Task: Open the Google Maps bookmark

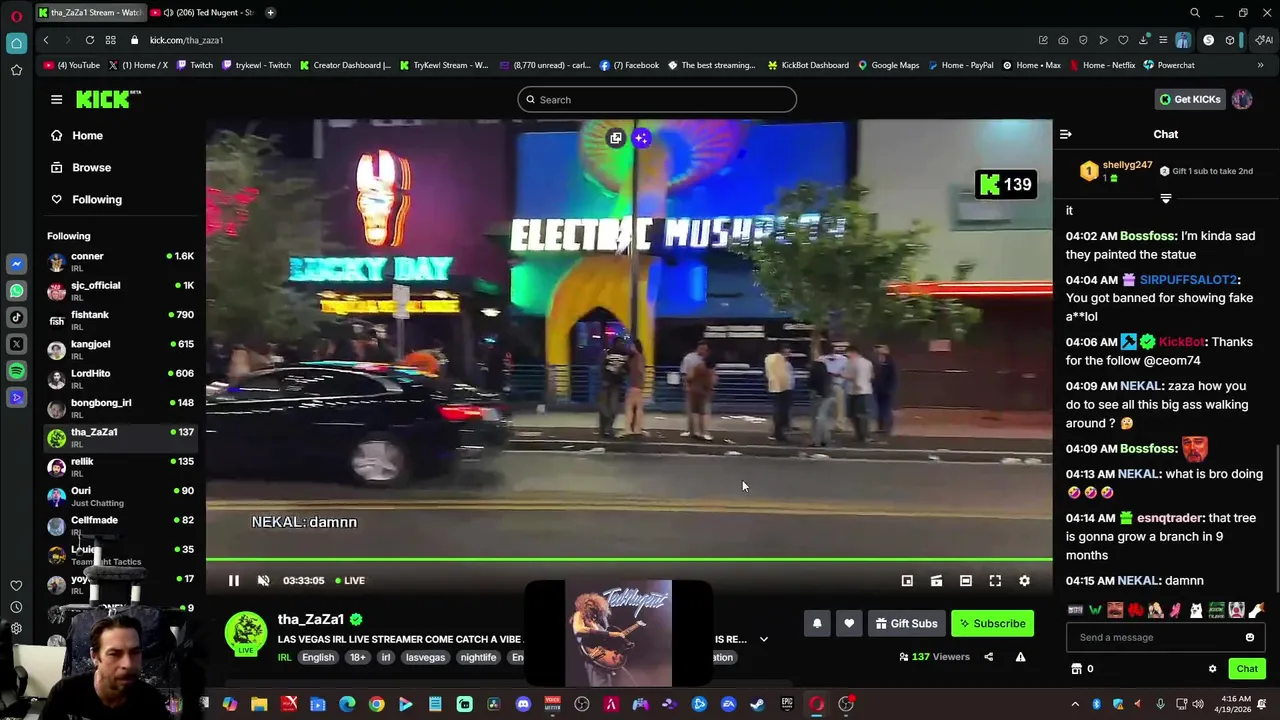Action: (888, 65)
